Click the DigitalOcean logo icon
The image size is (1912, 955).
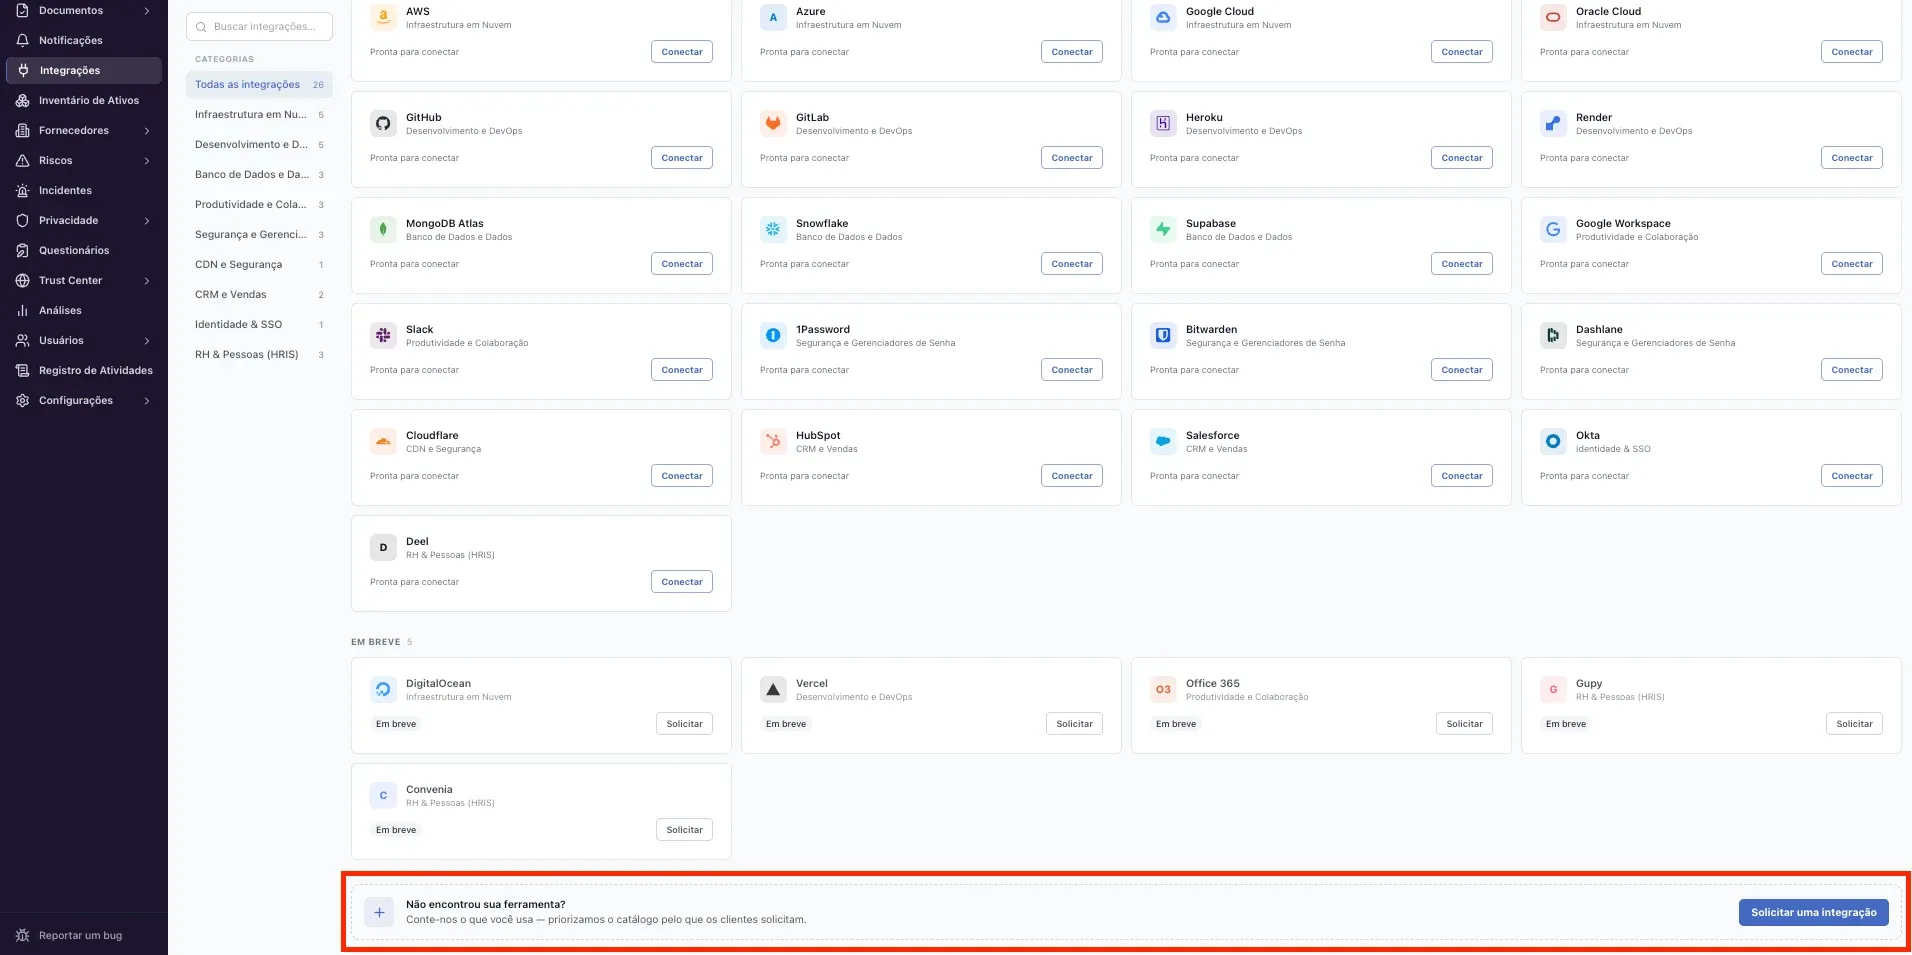click(x=383, y=690)
